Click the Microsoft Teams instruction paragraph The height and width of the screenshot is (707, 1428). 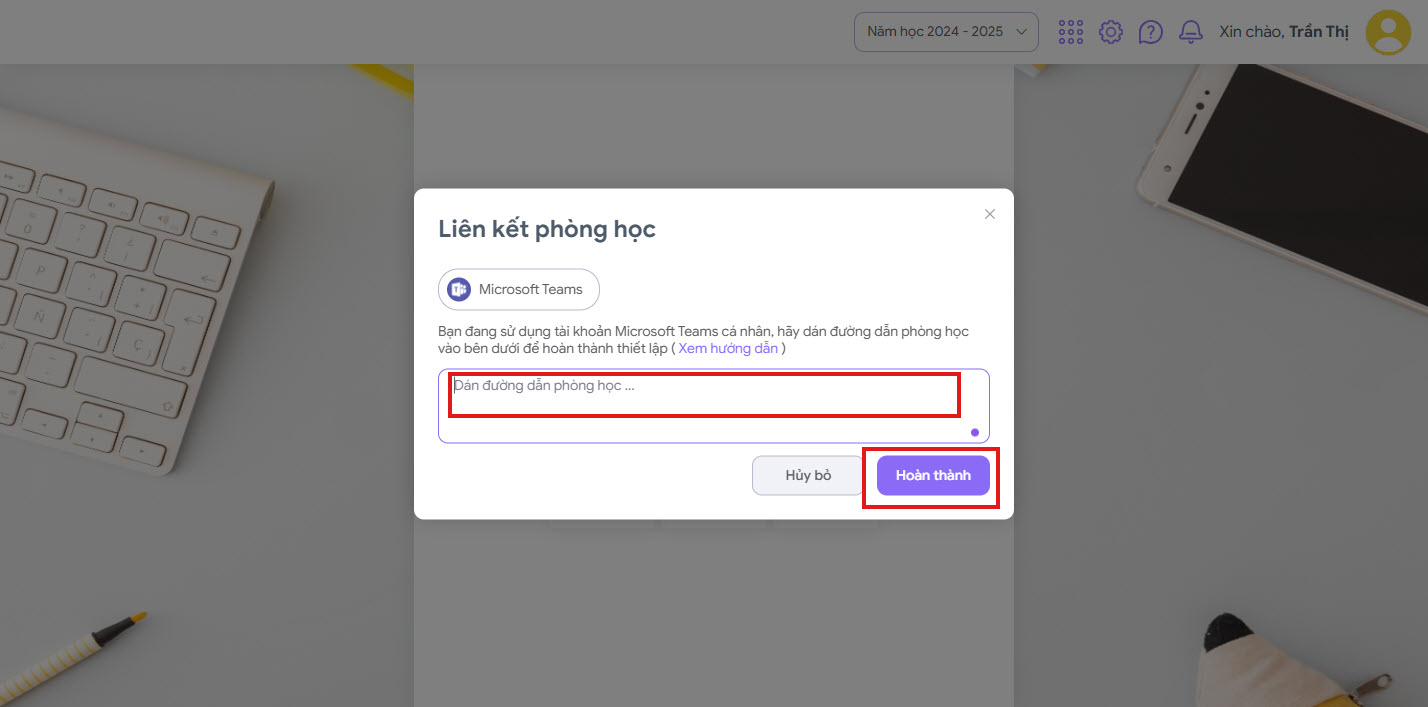(x=702, y=331)
